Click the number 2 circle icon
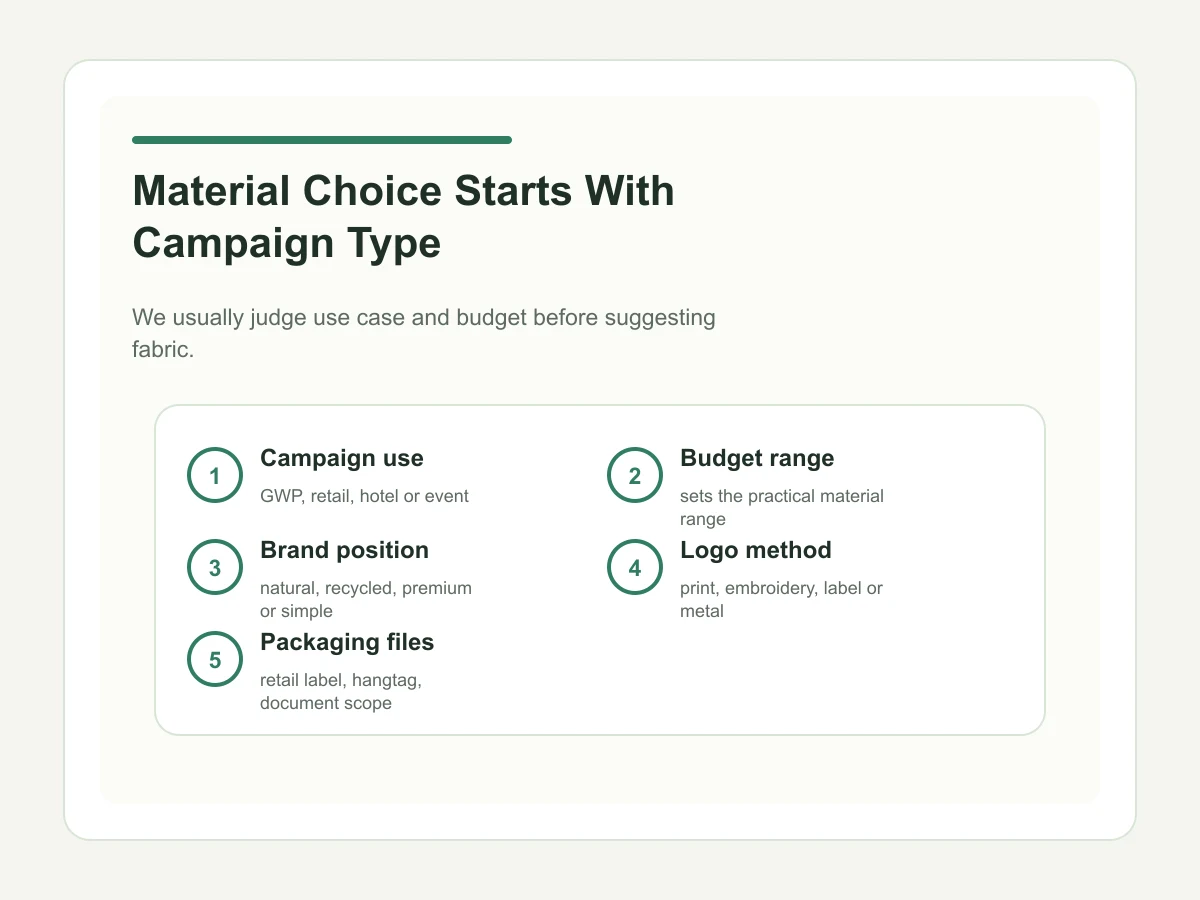This screenshot has height=900, width=1200. click(635, 477)
